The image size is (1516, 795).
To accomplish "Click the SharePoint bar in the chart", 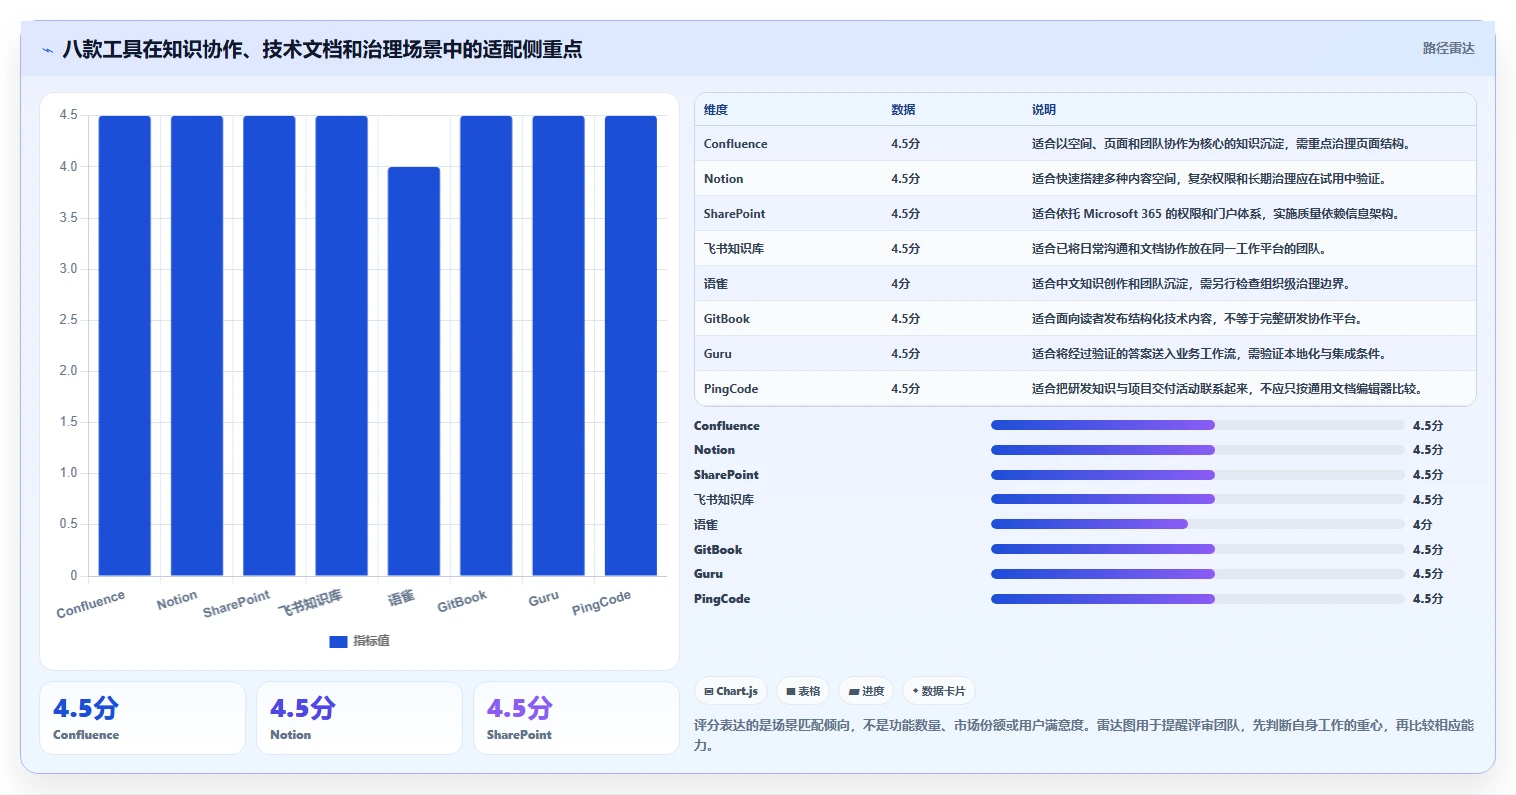I will tap(269, 346).
